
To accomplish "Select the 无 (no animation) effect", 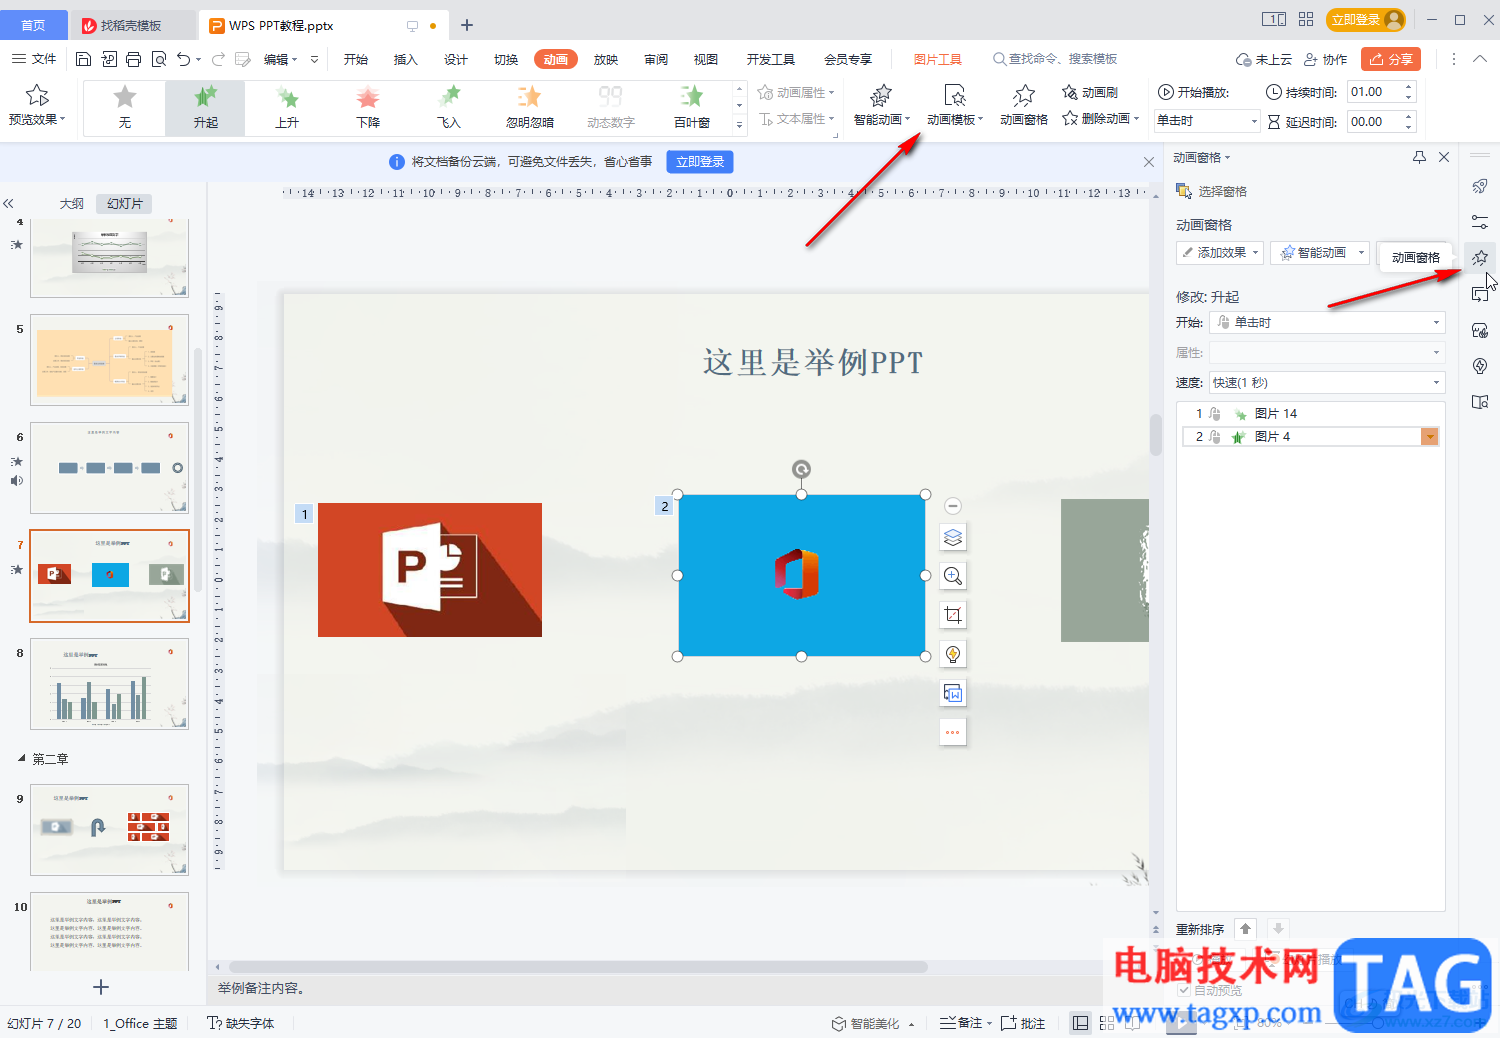I will click(125, 107).
